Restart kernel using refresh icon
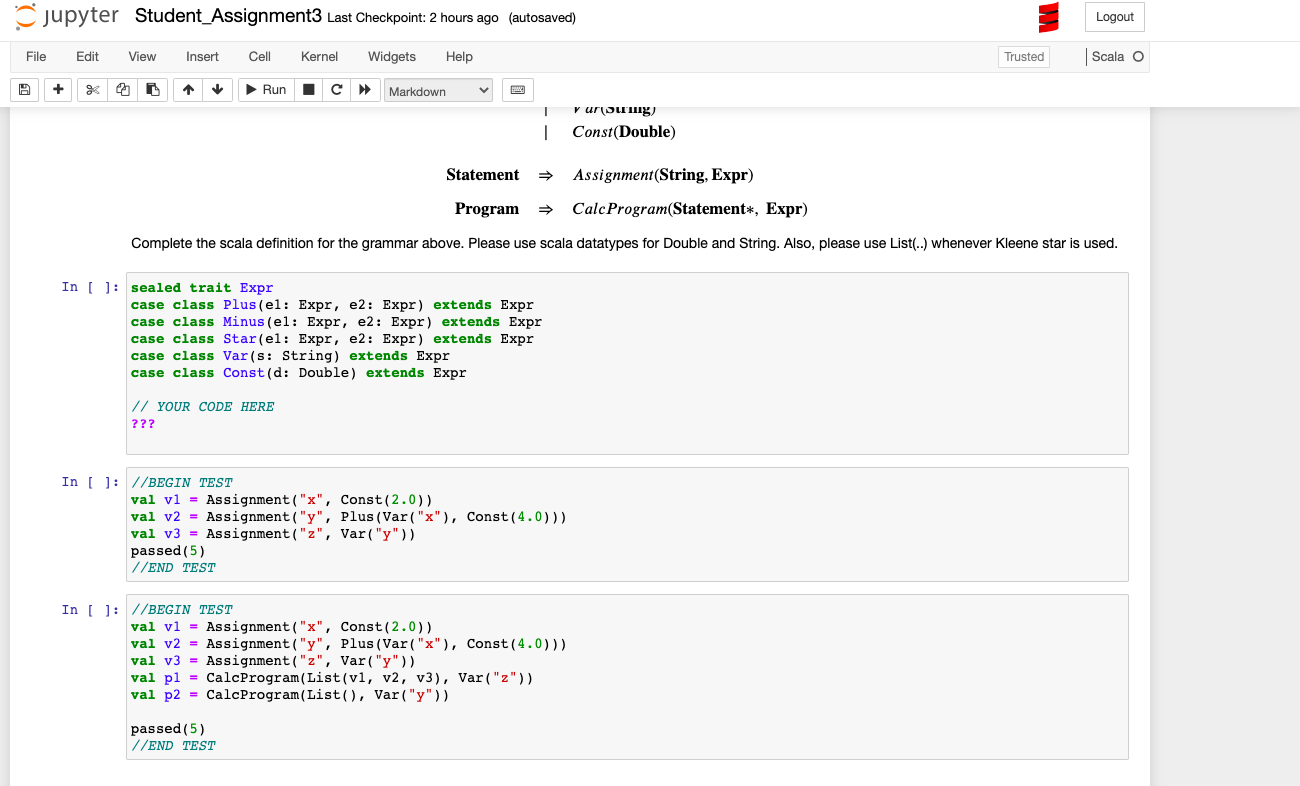The image size is (1300, 786). [337, 89]
